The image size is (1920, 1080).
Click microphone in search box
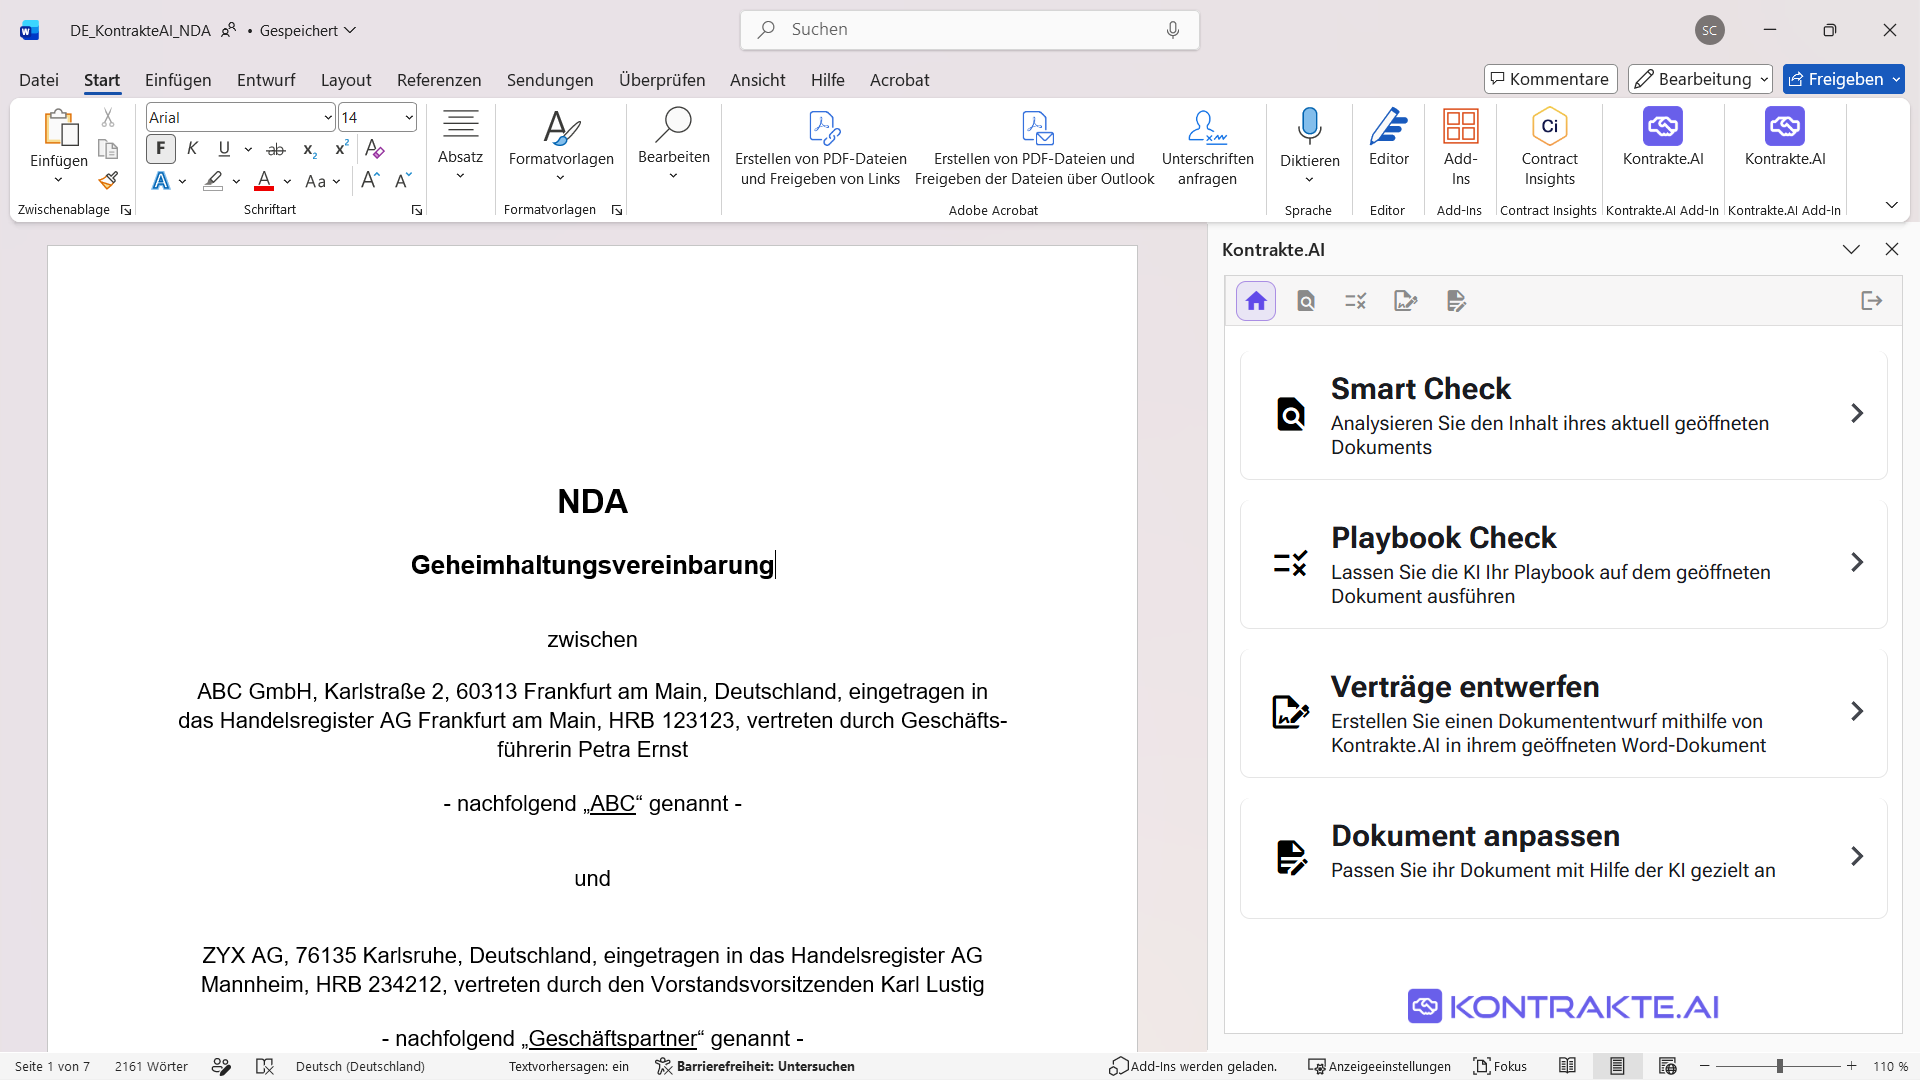(1173, 30)
